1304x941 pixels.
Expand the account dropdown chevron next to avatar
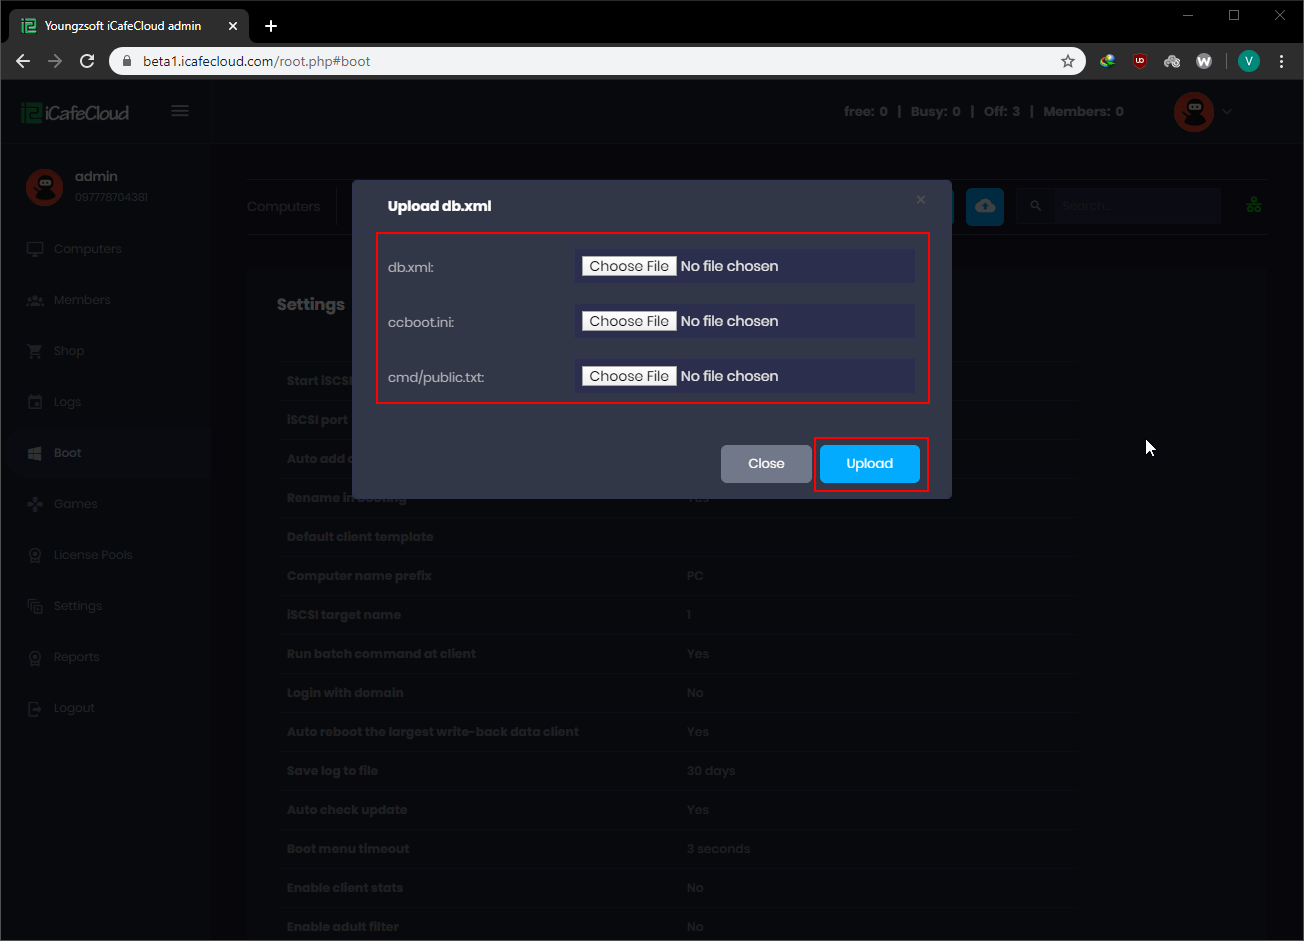point(1226,111)
